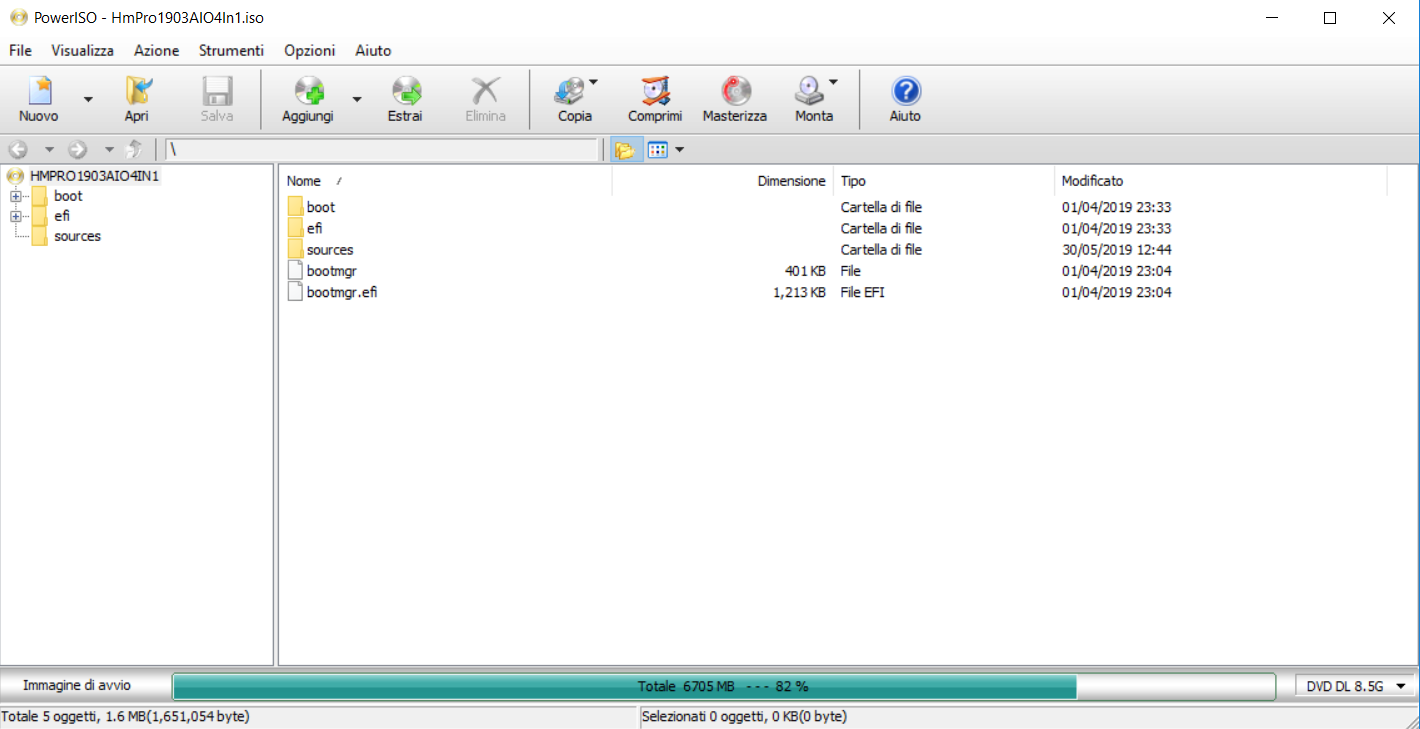Click the boot folder icon in list
Image resolution: width=1420 pixels, height=729 pixels.
tap(295, 207)
